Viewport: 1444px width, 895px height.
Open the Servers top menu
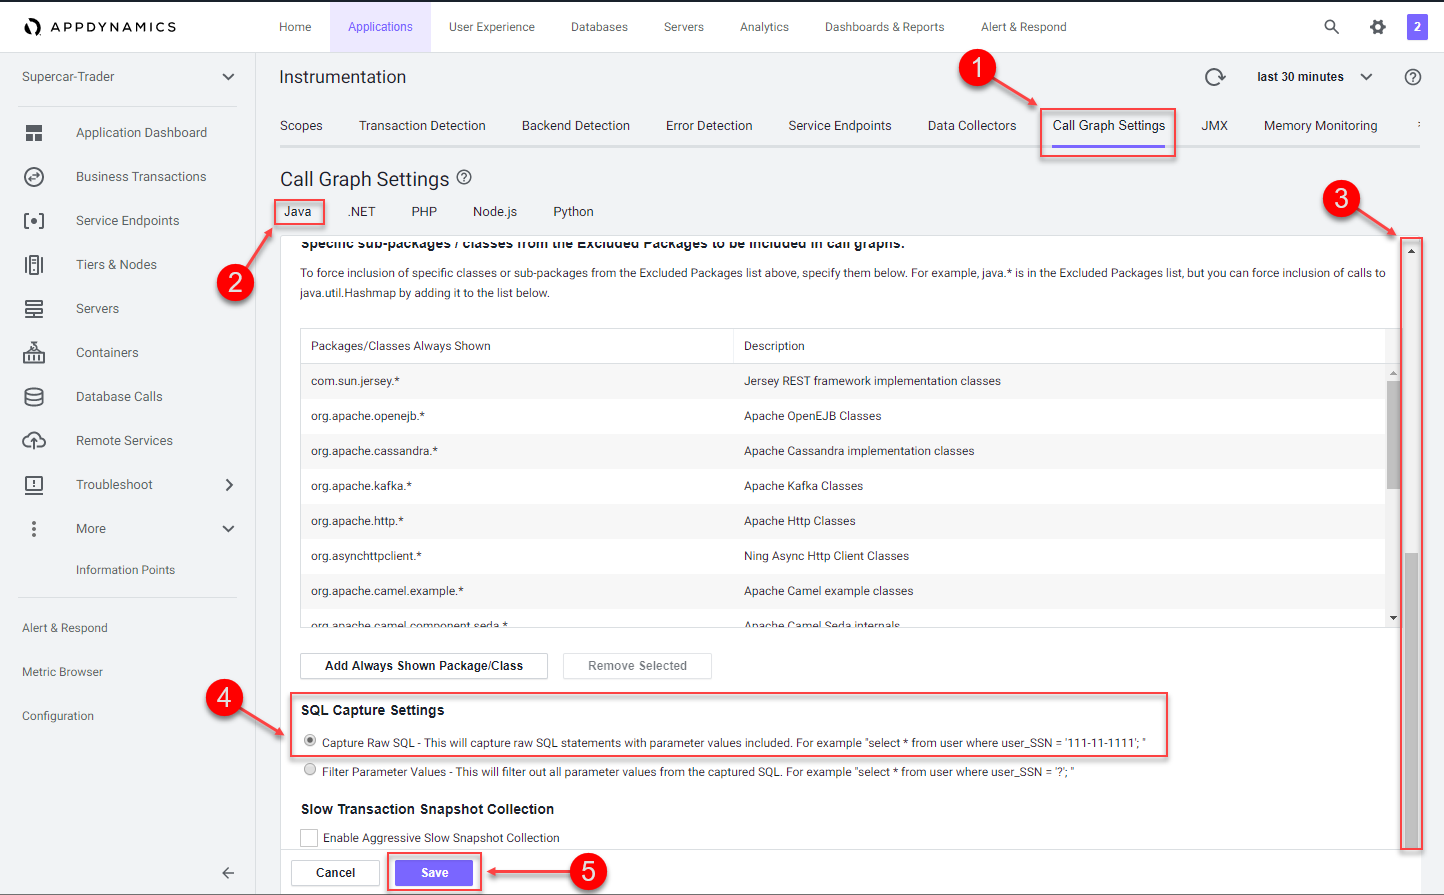point(684,27)
